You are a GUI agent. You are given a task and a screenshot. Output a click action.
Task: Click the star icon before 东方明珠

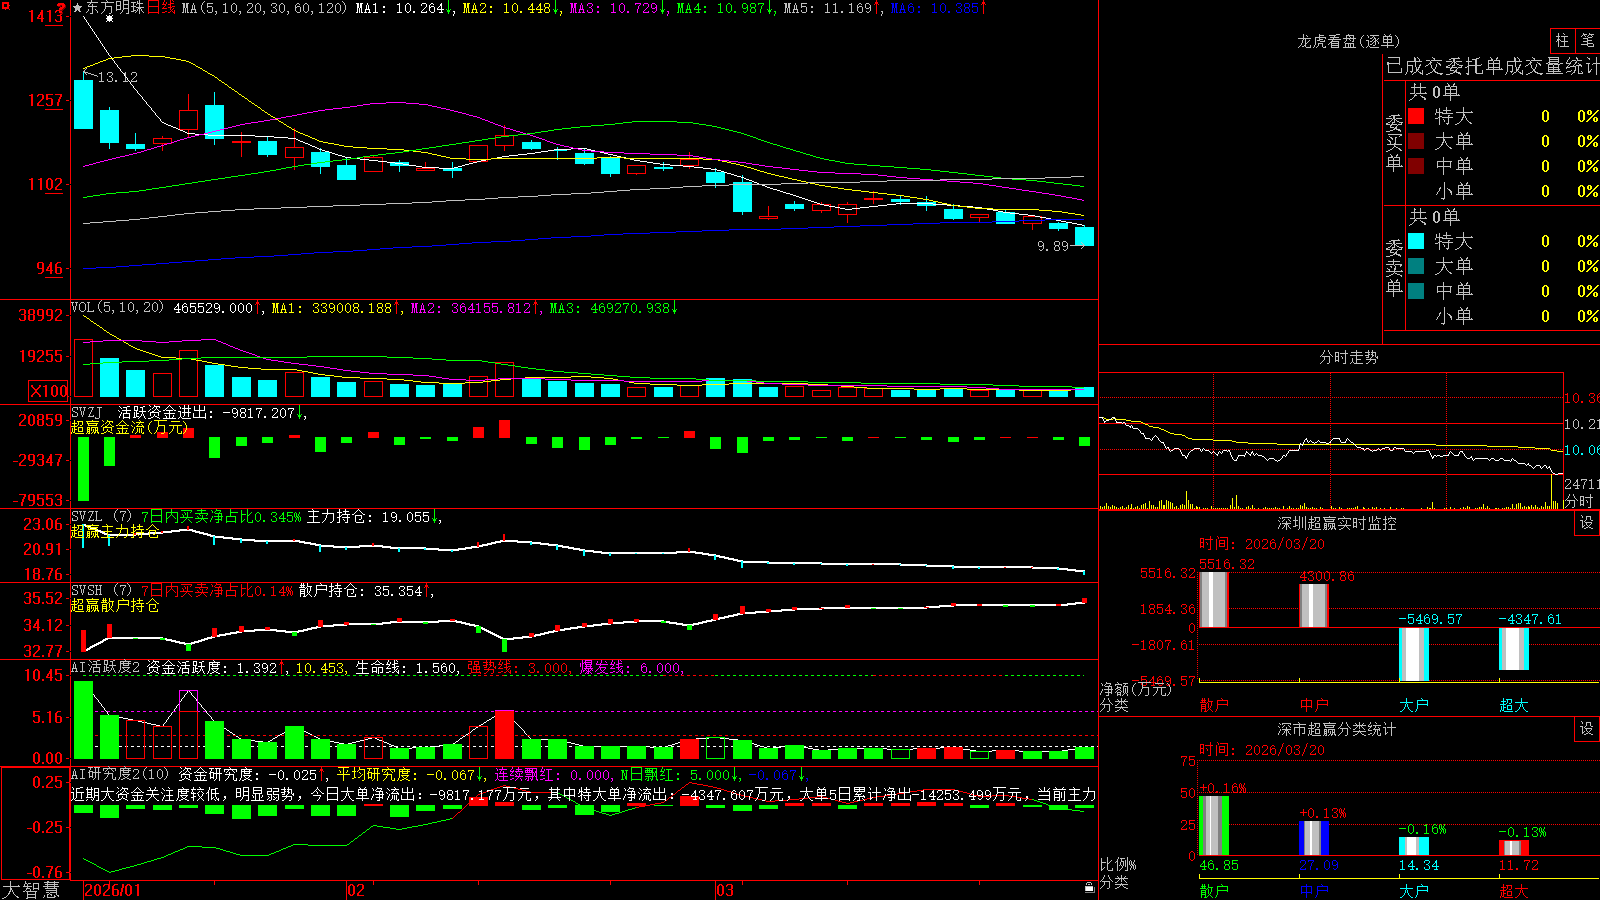[x=78, y=8]
